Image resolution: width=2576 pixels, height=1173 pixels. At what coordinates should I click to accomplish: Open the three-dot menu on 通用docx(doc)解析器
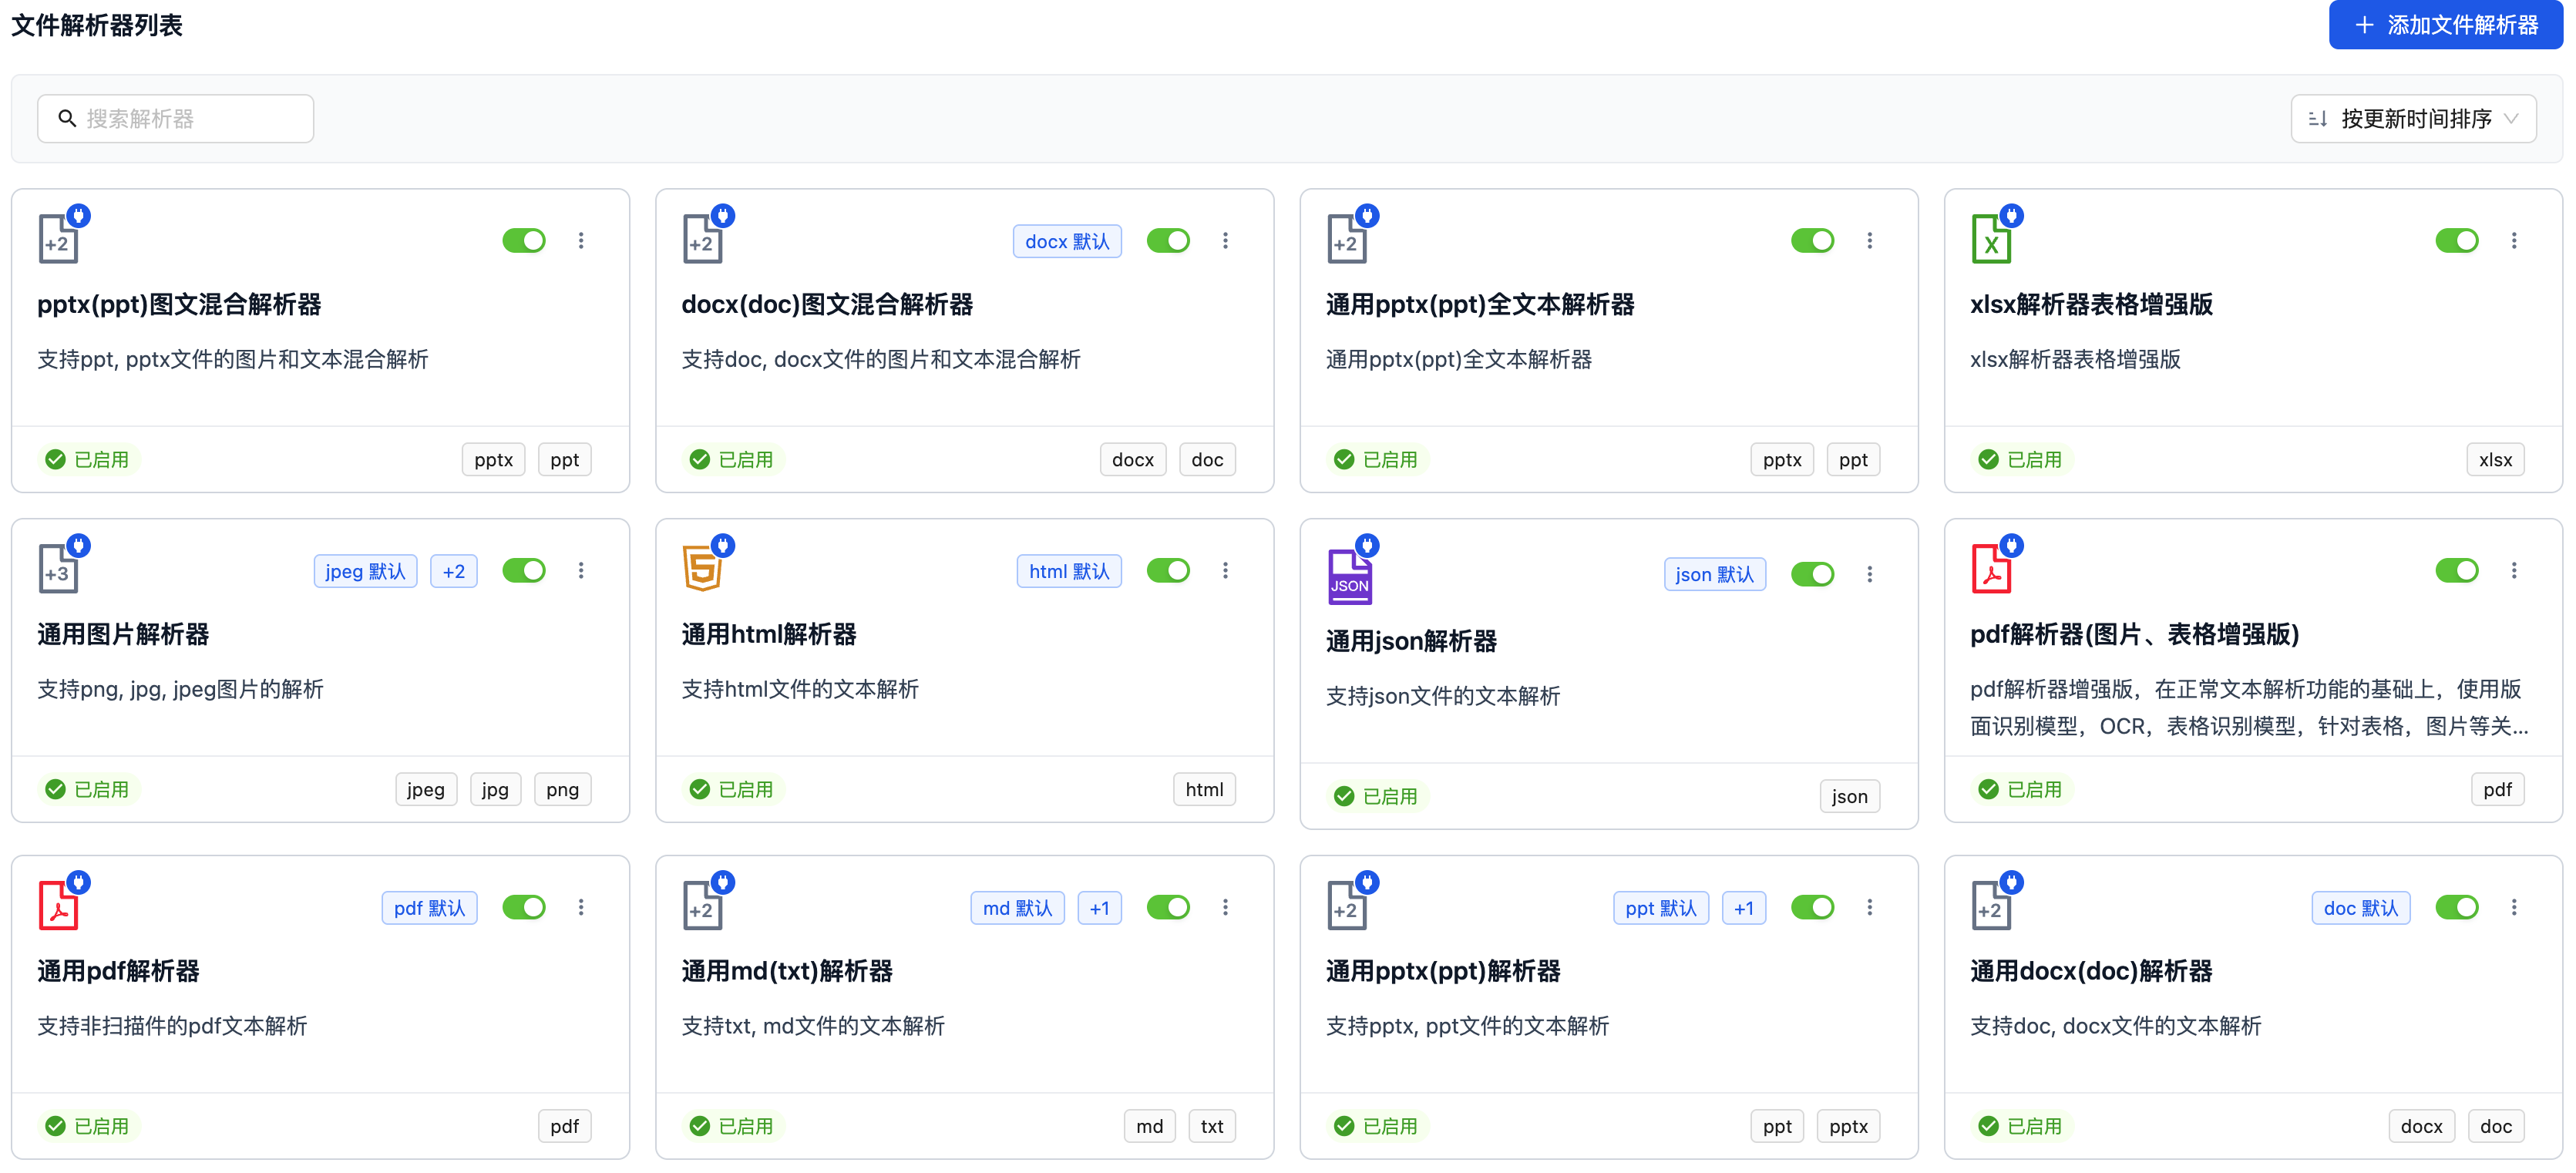tap(2514, 907)
